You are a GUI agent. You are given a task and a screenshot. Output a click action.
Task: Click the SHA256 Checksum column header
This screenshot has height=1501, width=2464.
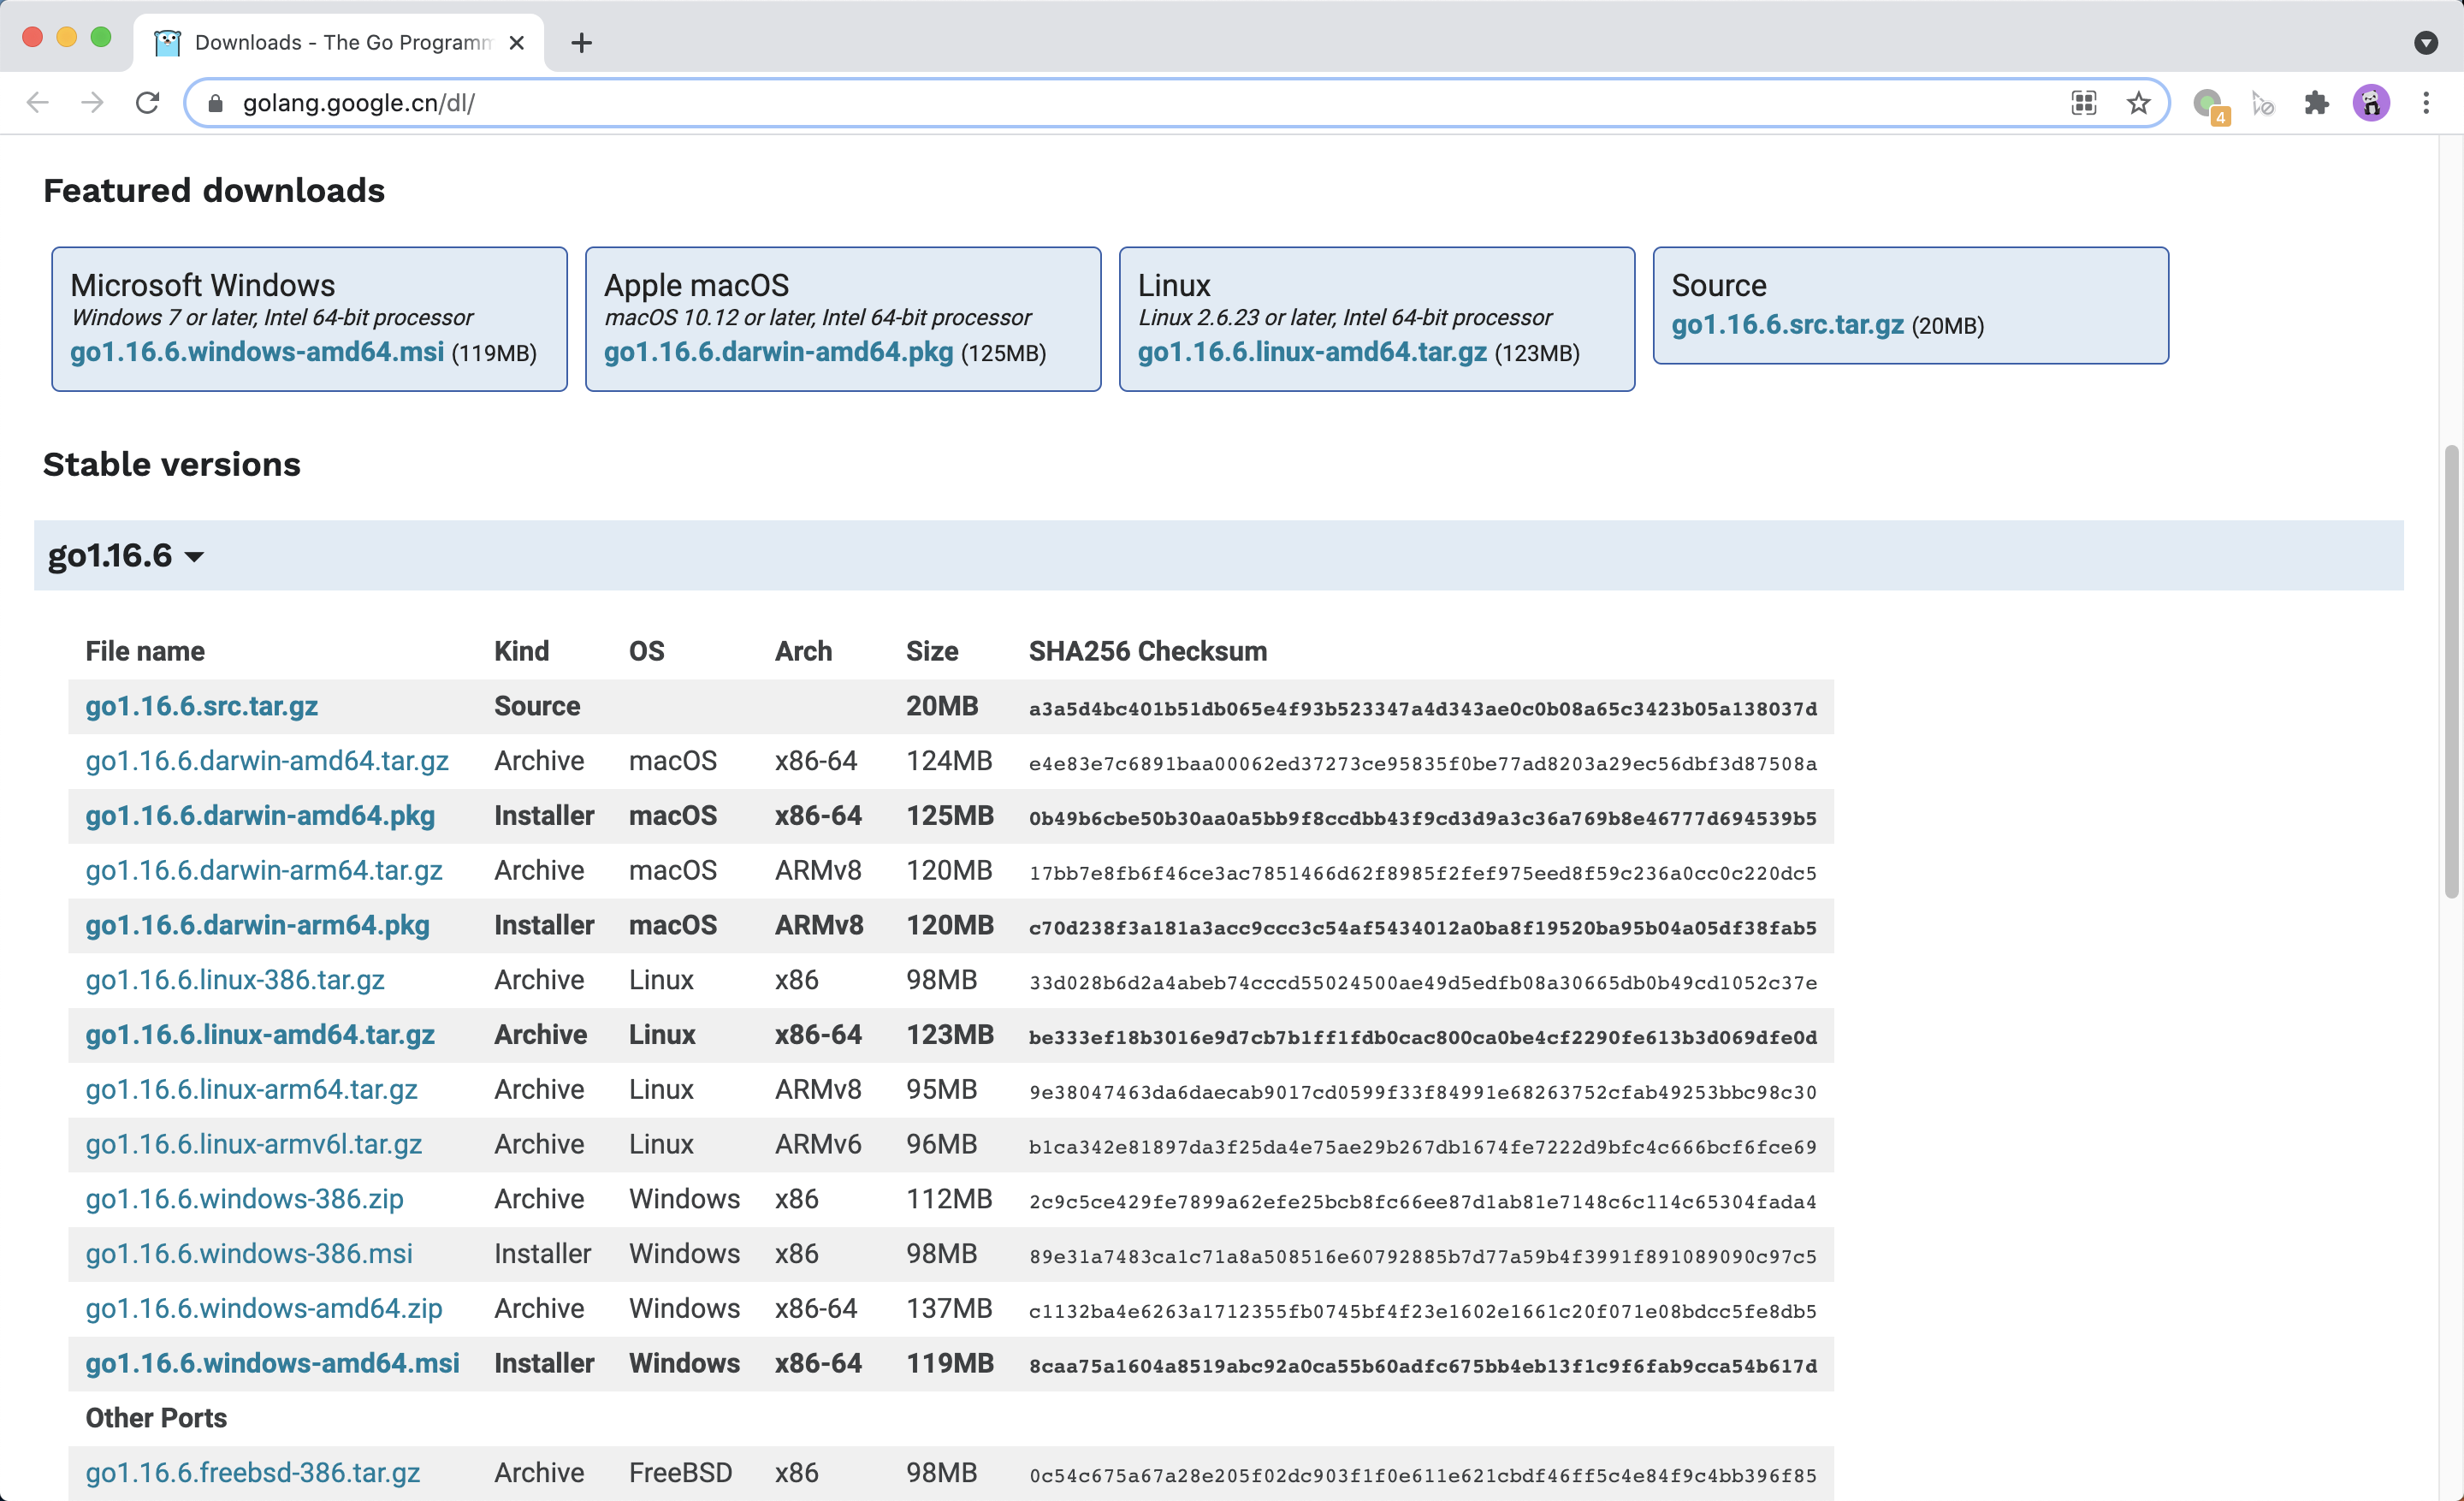1148,651
